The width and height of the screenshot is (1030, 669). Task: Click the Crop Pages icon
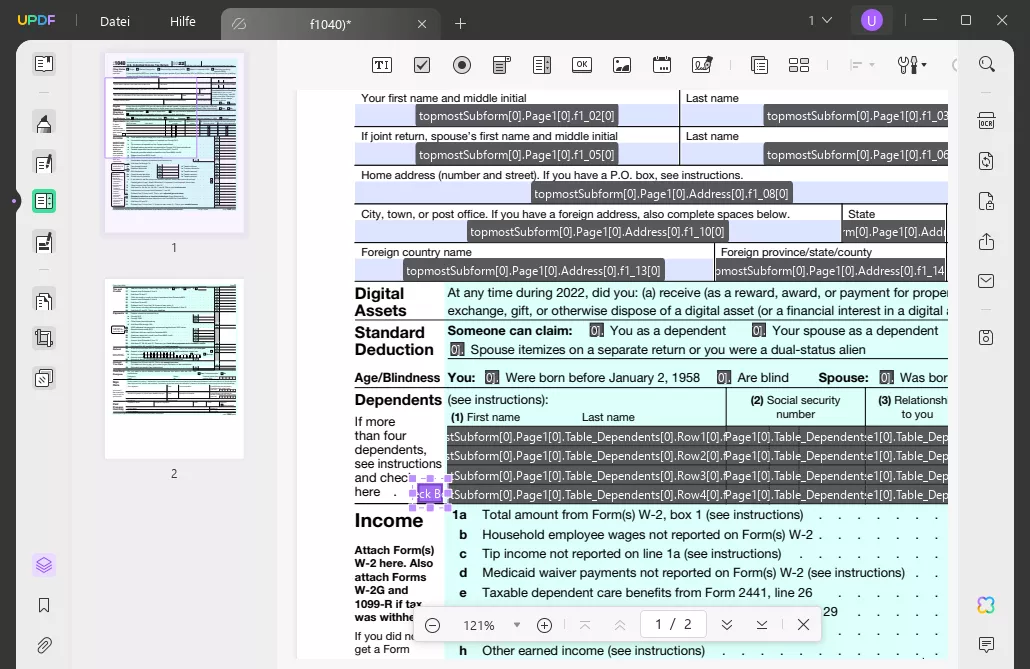click(44, 338)
